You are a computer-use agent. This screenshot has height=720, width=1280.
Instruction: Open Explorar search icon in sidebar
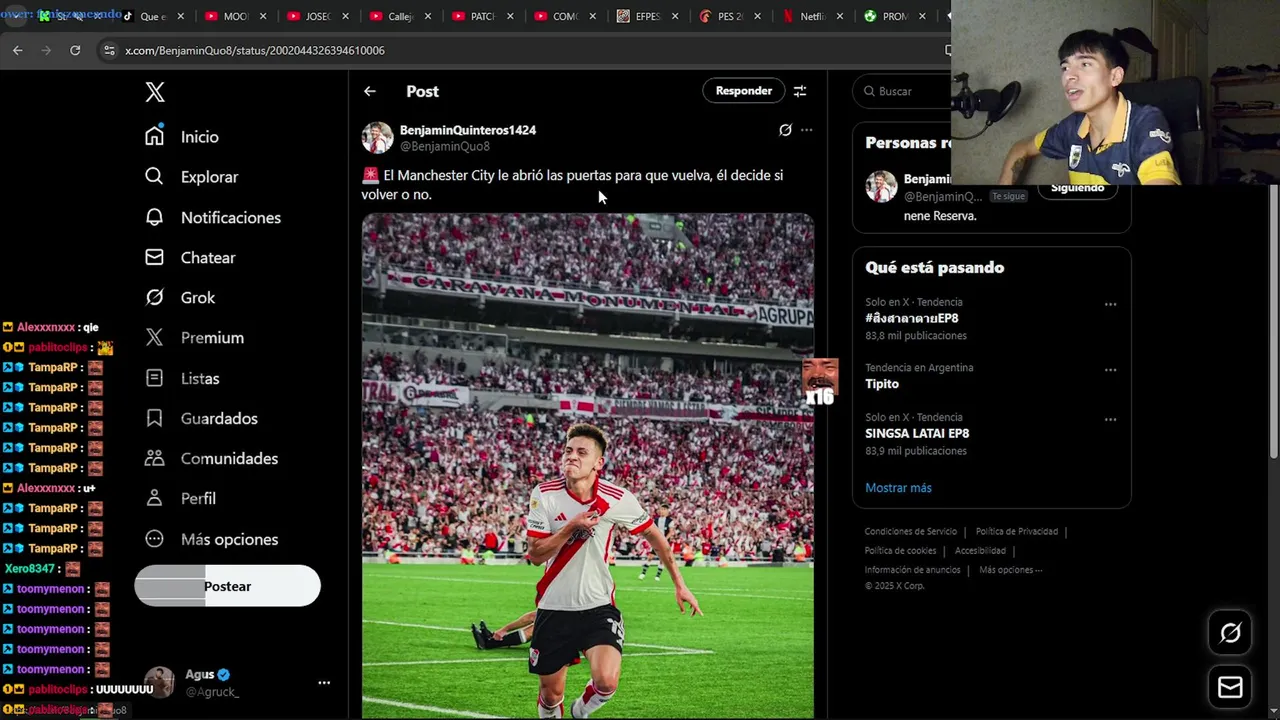click(154, 176)
